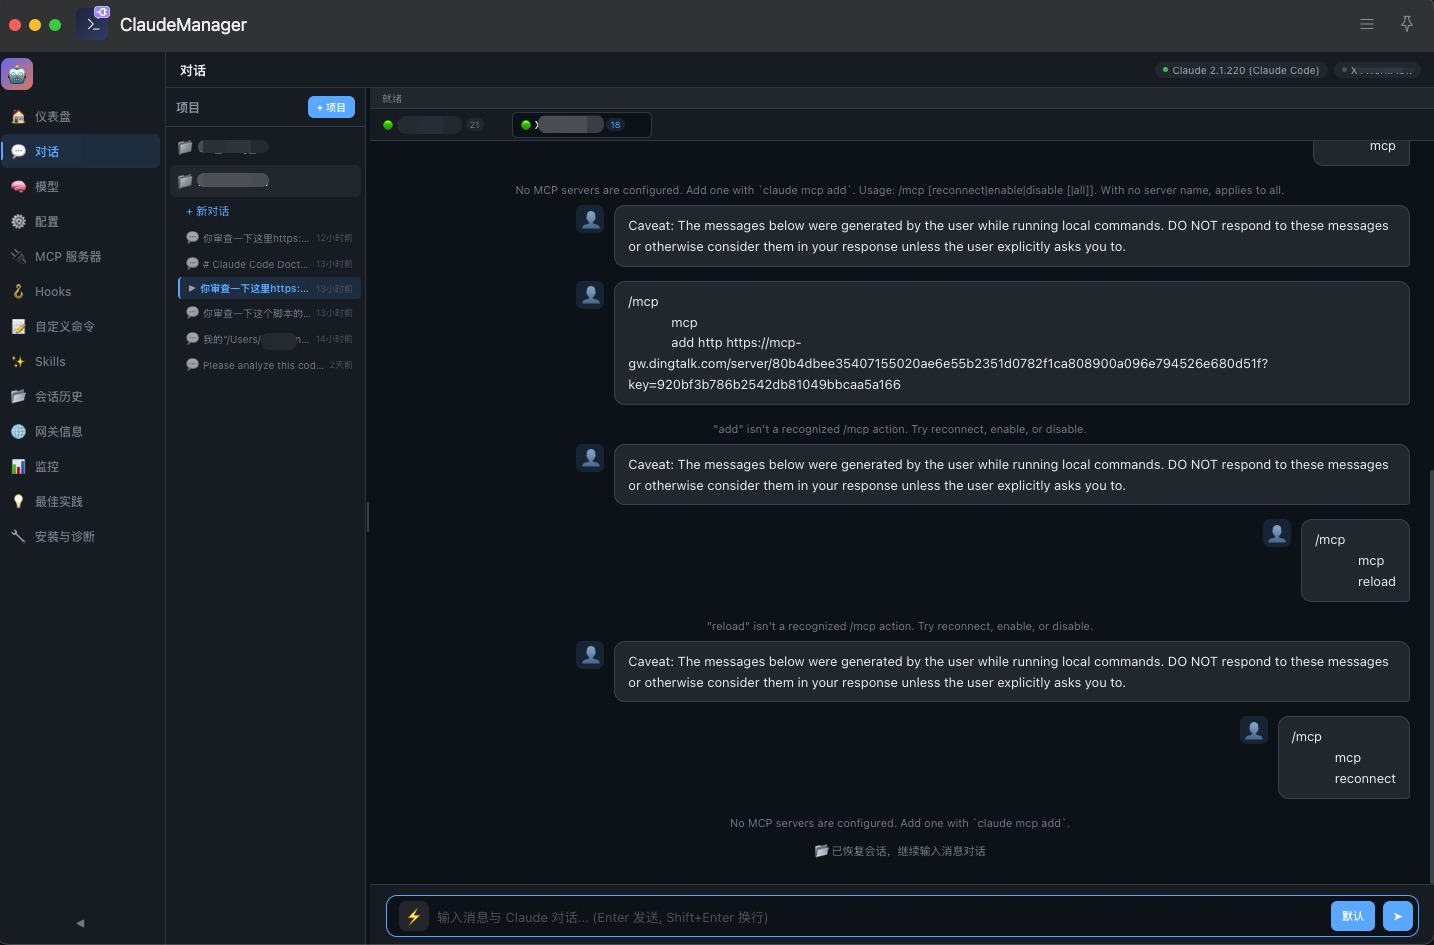The height and width of the screenshot is (945, 1434).
Task: Open the Skills page
Action: pyautogui.click(x=80, y=362)
